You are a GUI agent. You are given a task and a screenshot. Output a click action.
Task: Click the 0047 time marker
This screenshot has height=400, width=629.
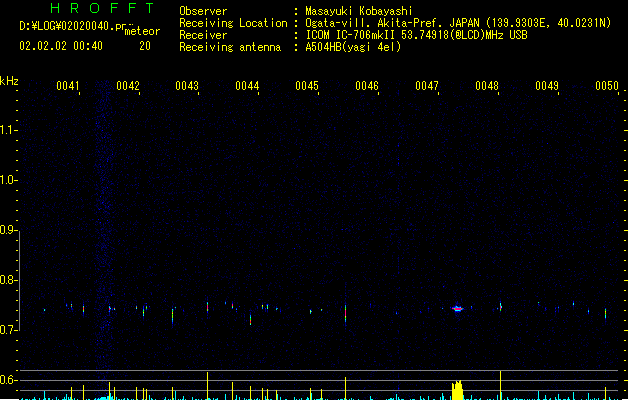click(427, 86)
